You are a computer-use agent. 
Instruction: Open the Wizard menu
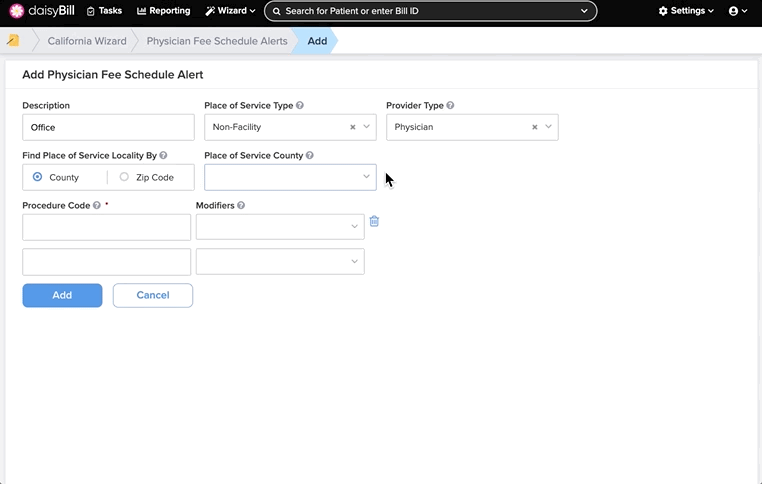(230, 11)
